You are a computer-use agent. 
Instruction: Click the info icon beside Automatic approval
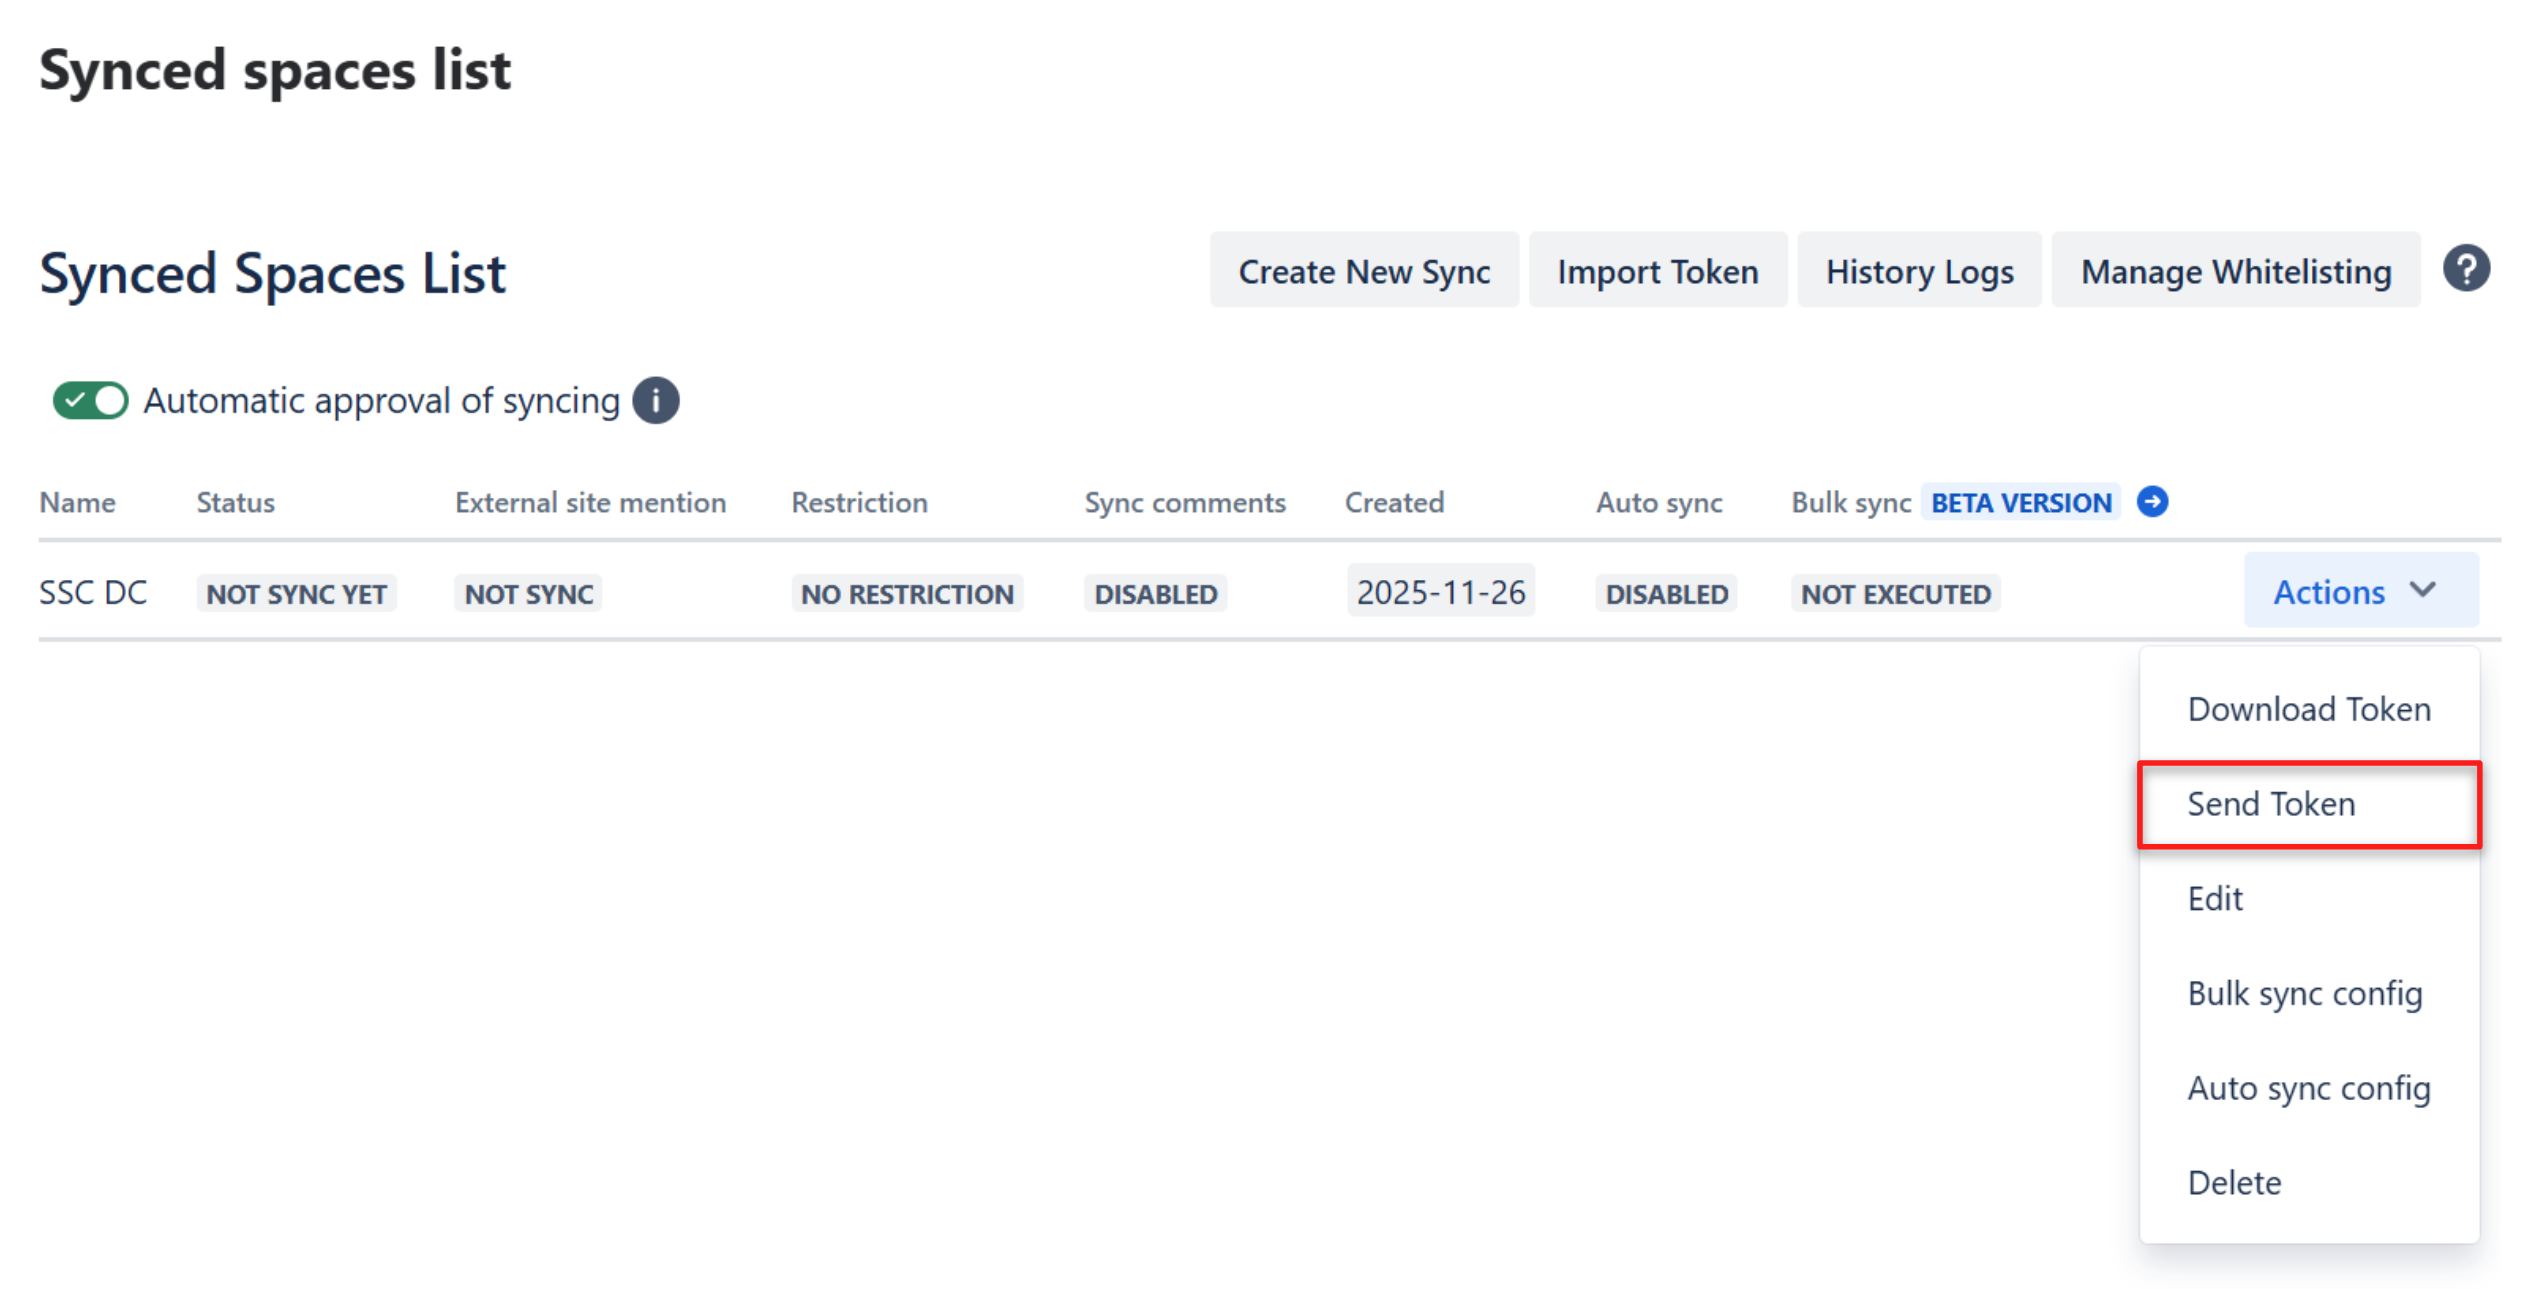tap(655, 401)
